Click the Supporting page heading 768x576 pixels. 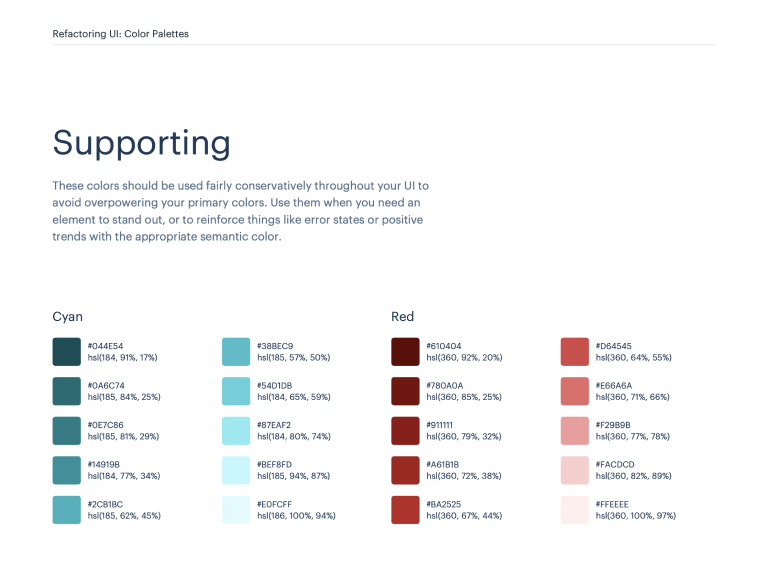pyautogui.click(x=141, y=143)
